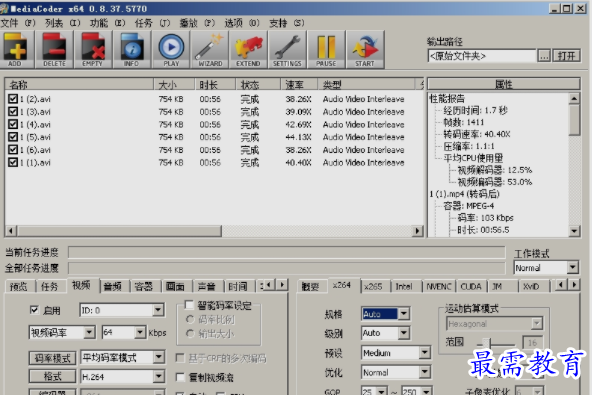
Task: Launch the WIZARD toolbar icon
Action: [x=210, y=49]
